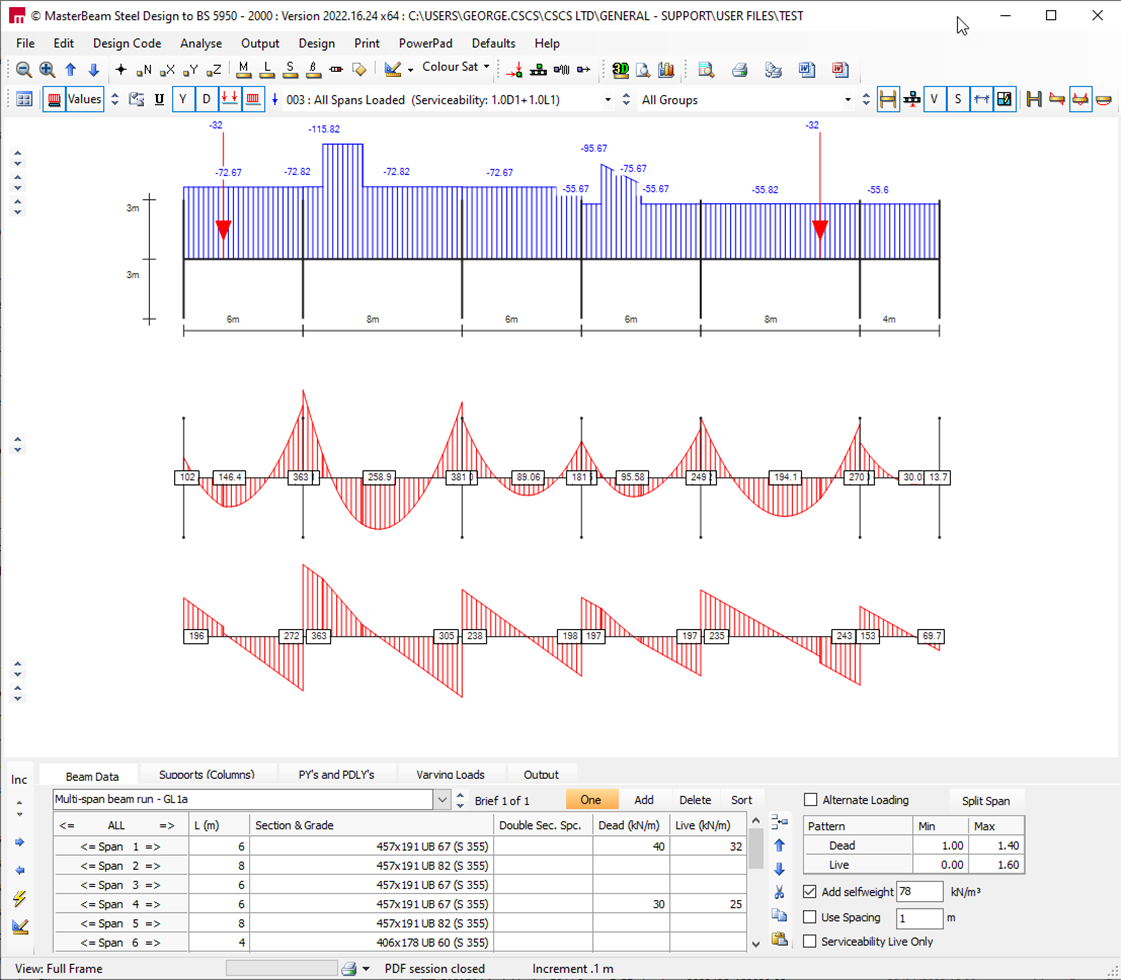Click the selfweight value input field
1121x980 pixels.
coord(919,891)
